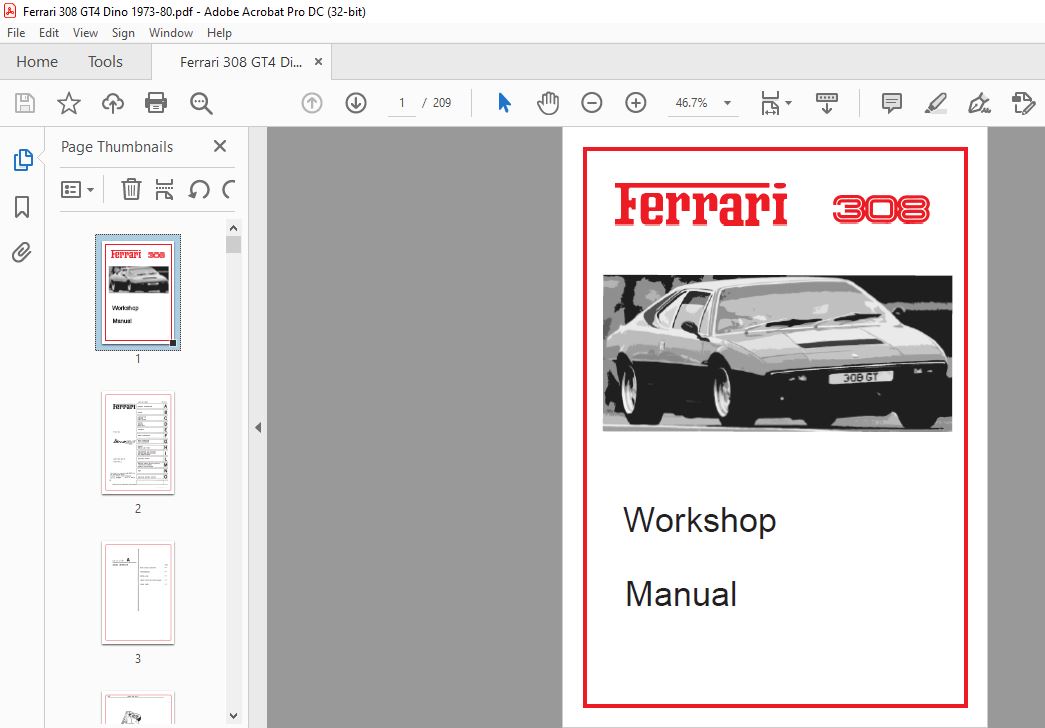Delete the selected page with the trash icon
1045x728 pixels.
pos(131,189)
